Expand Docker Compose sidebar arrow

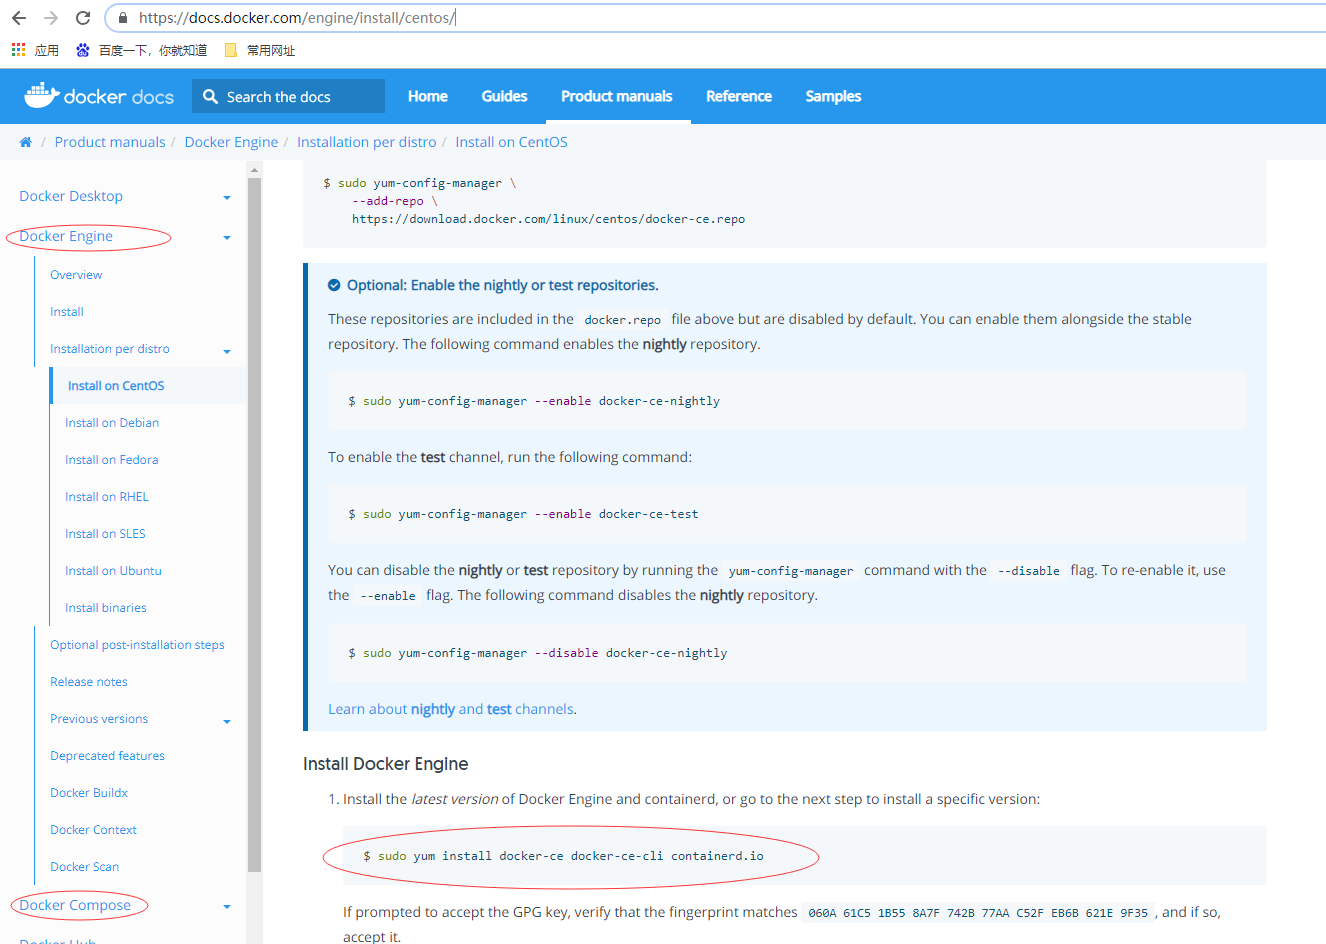[x=227, y=907]
